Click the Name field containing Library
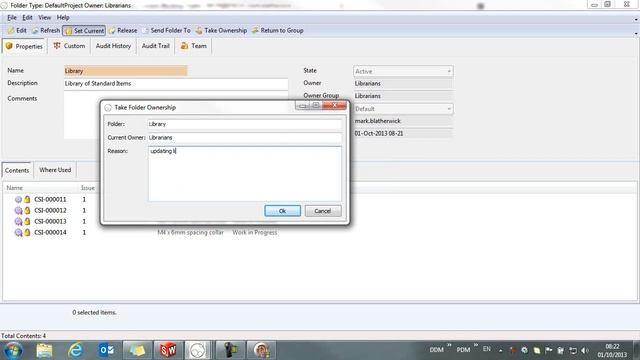 pyautogui.click(x=125, y=71)
